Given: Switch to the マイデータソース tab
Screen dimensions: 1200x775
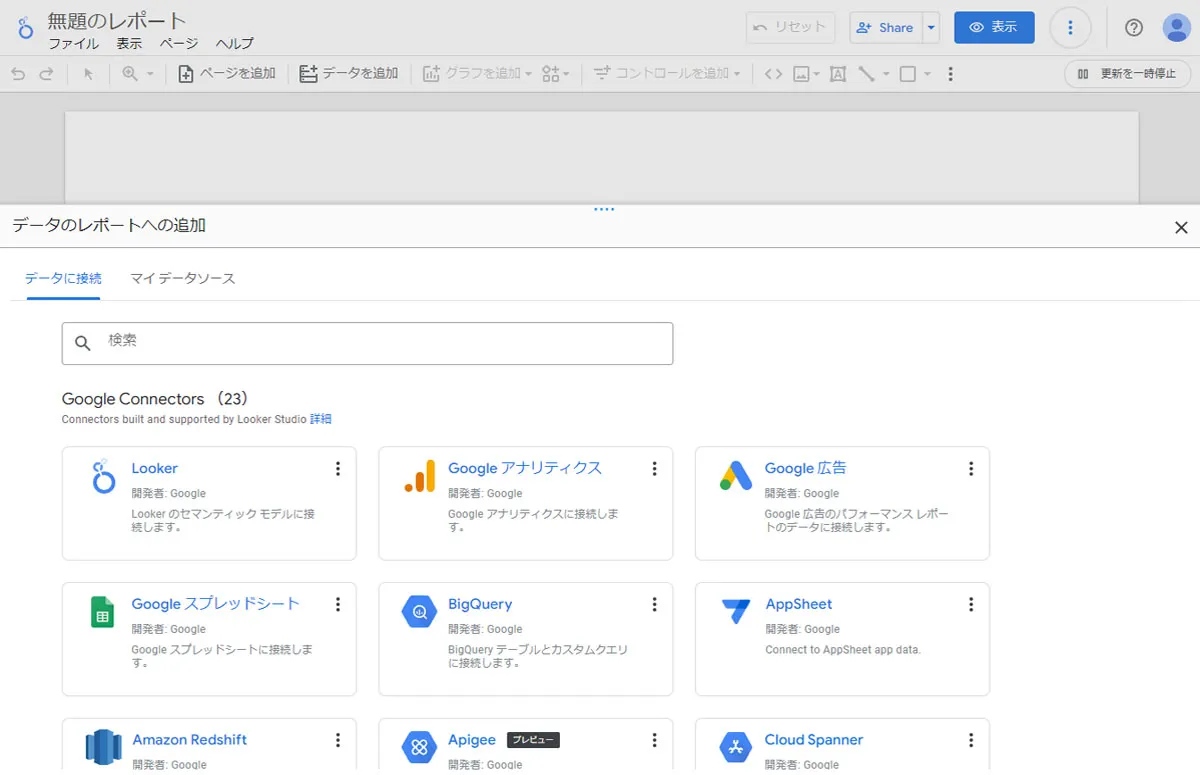Looking at the screenshot, I should (x=183, y=278).
